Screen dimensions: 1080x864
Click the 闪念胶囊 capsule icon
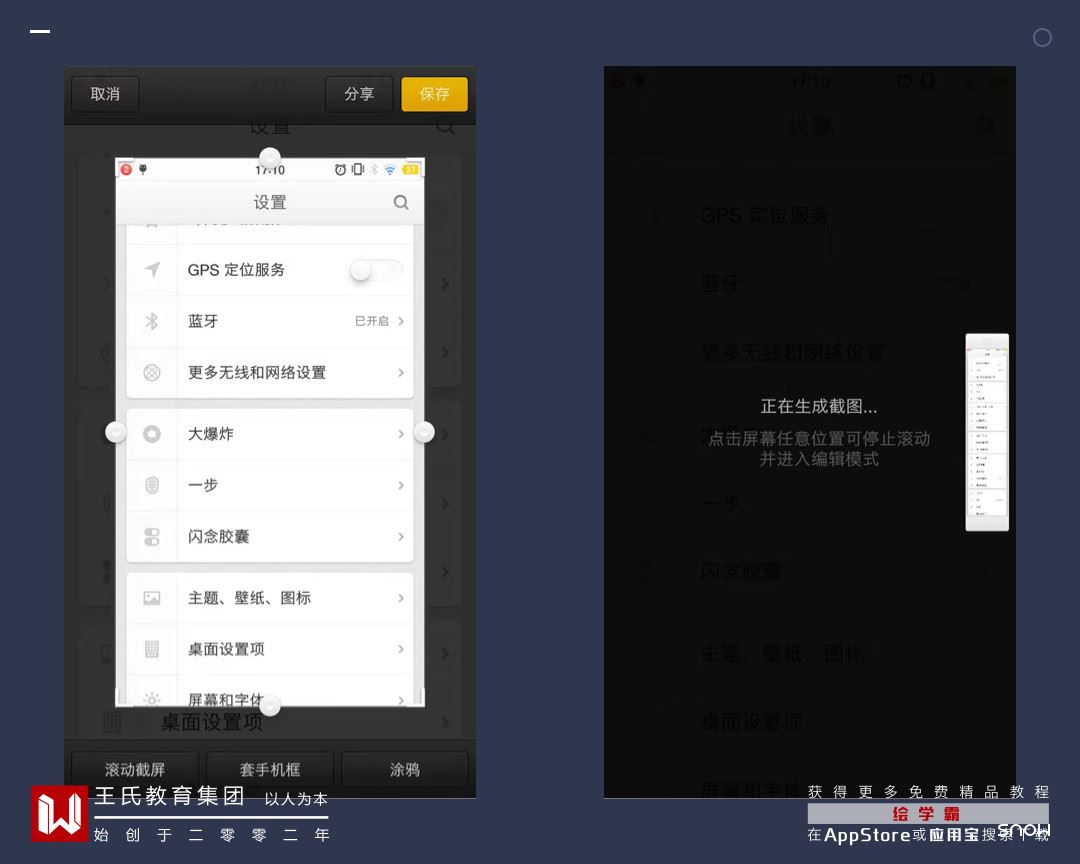coord(152,537)
